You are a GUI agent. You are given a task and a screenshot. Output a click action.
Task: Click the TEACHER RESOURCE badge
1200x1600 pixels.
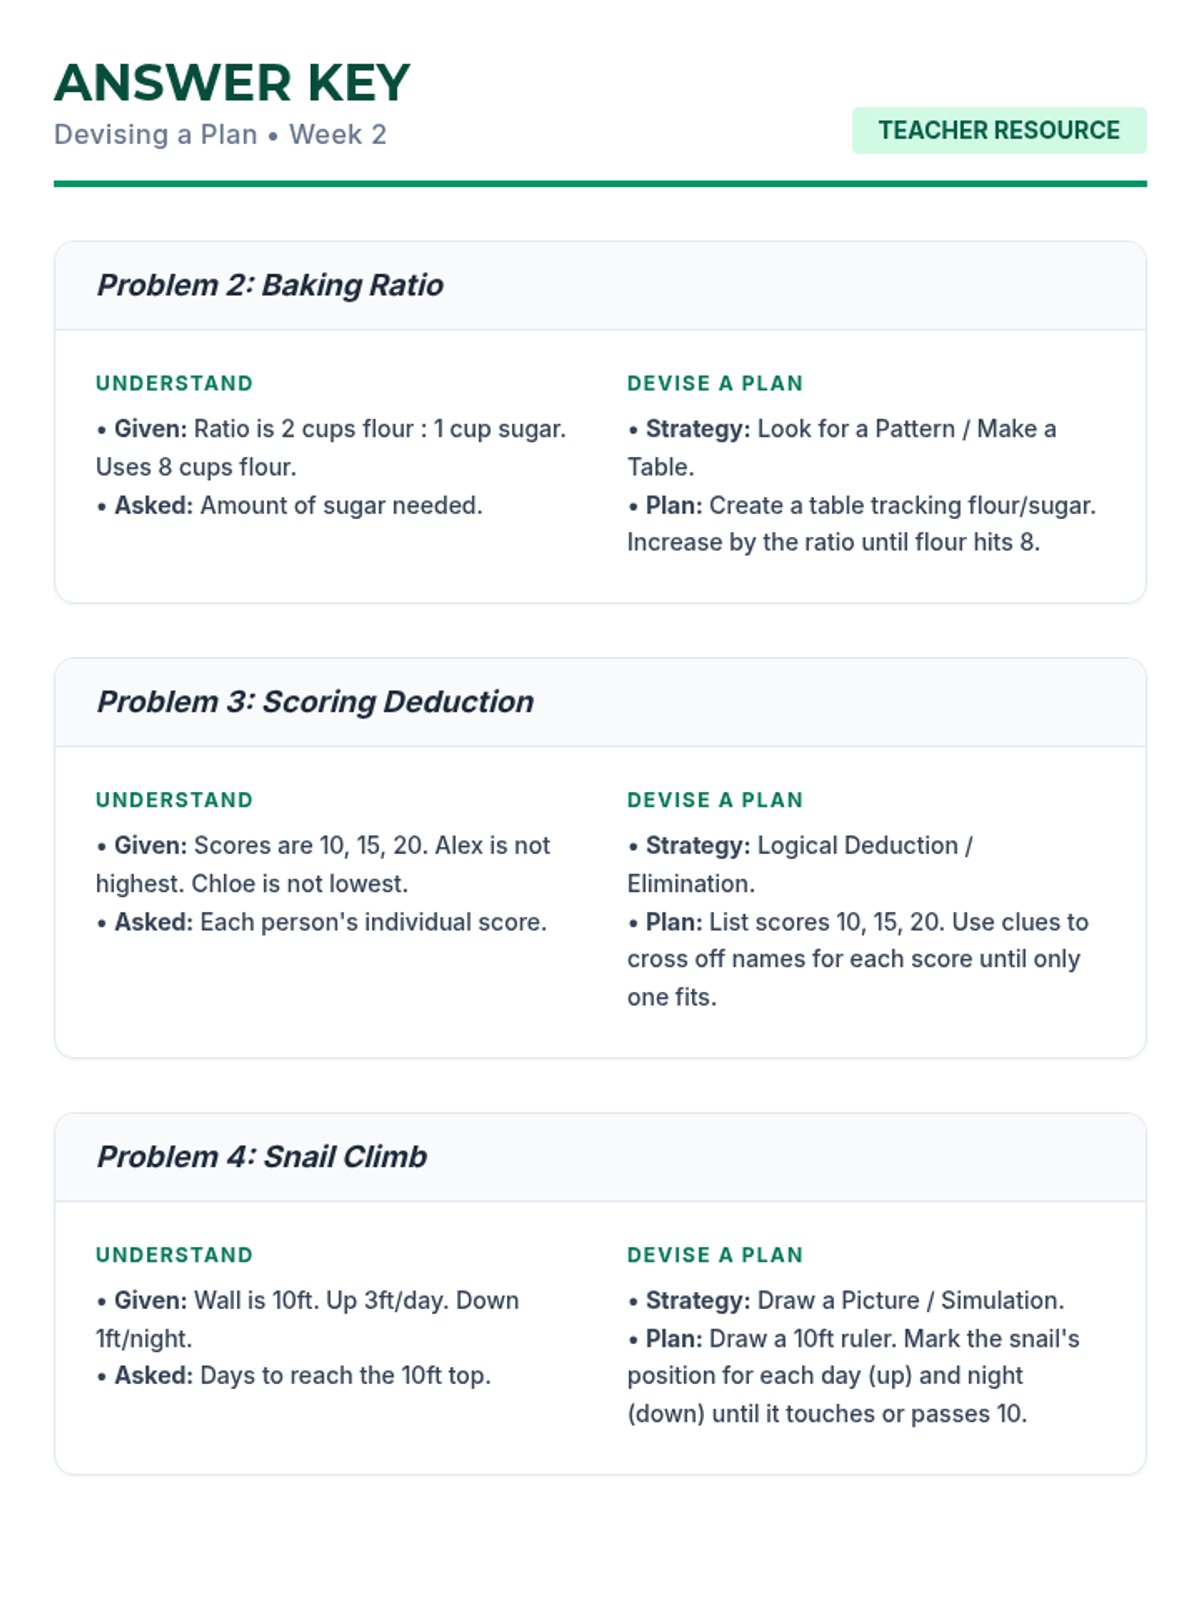pyautogui.click(x=998, y=130)
